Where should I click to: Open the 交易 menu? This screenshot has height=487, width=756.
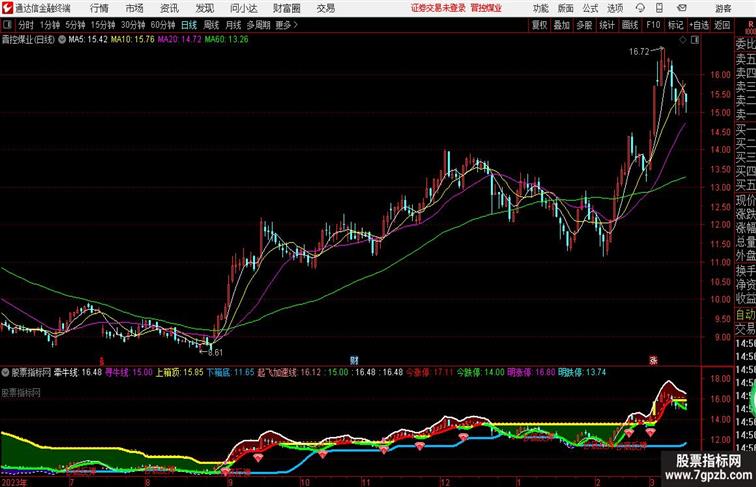(325, 8)
